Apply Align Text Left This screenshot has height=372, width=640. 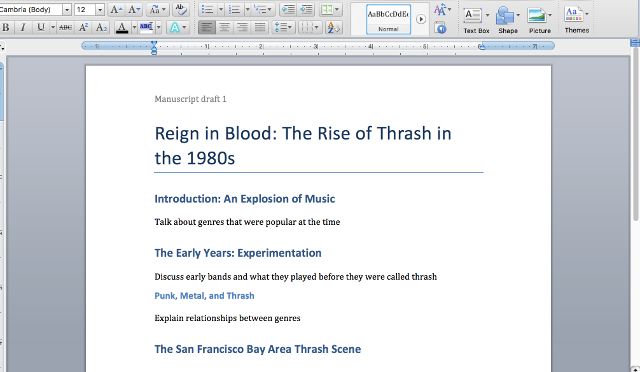[x=207, y=27]
